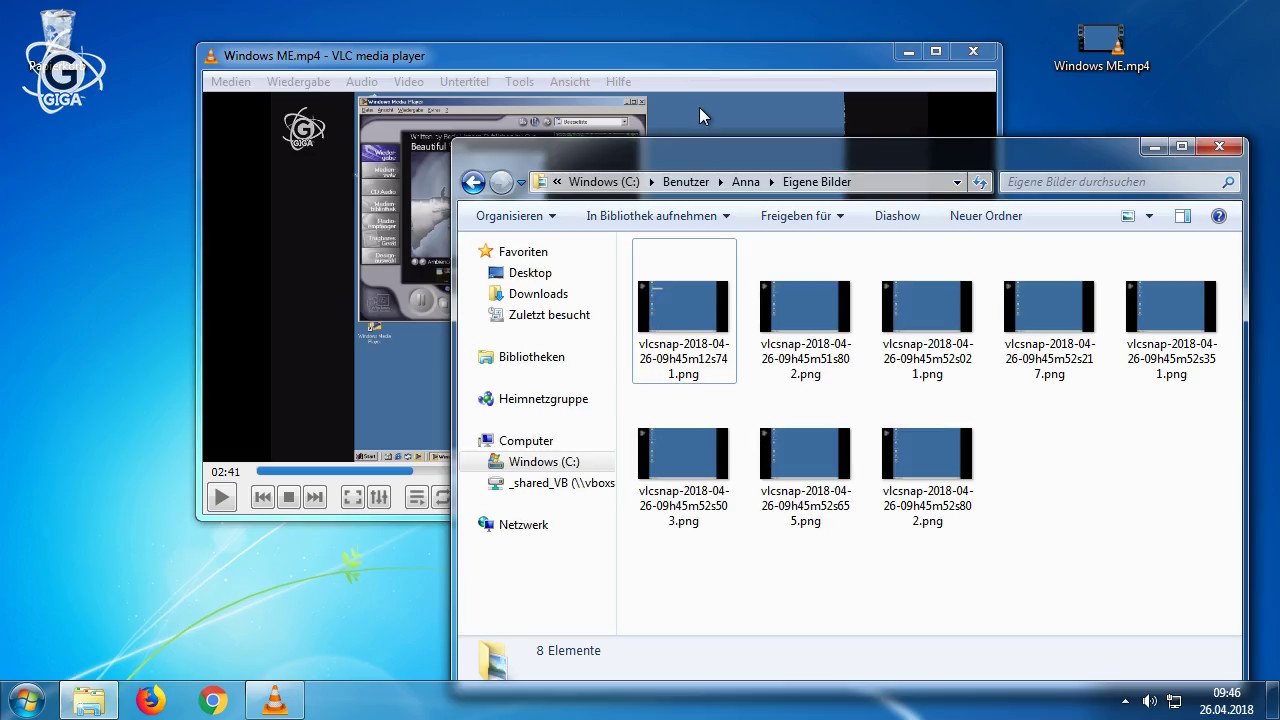Open In Bibliothek aufnehmen dropdown

(658, 216)
